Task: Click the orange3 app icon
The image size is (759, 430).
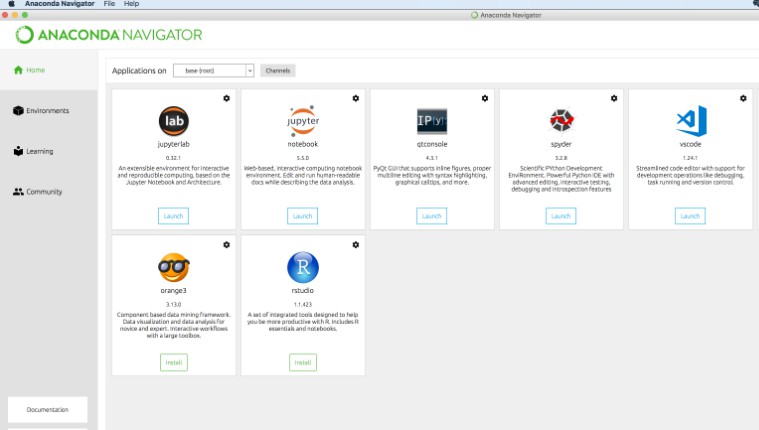Action: point(174,267)
